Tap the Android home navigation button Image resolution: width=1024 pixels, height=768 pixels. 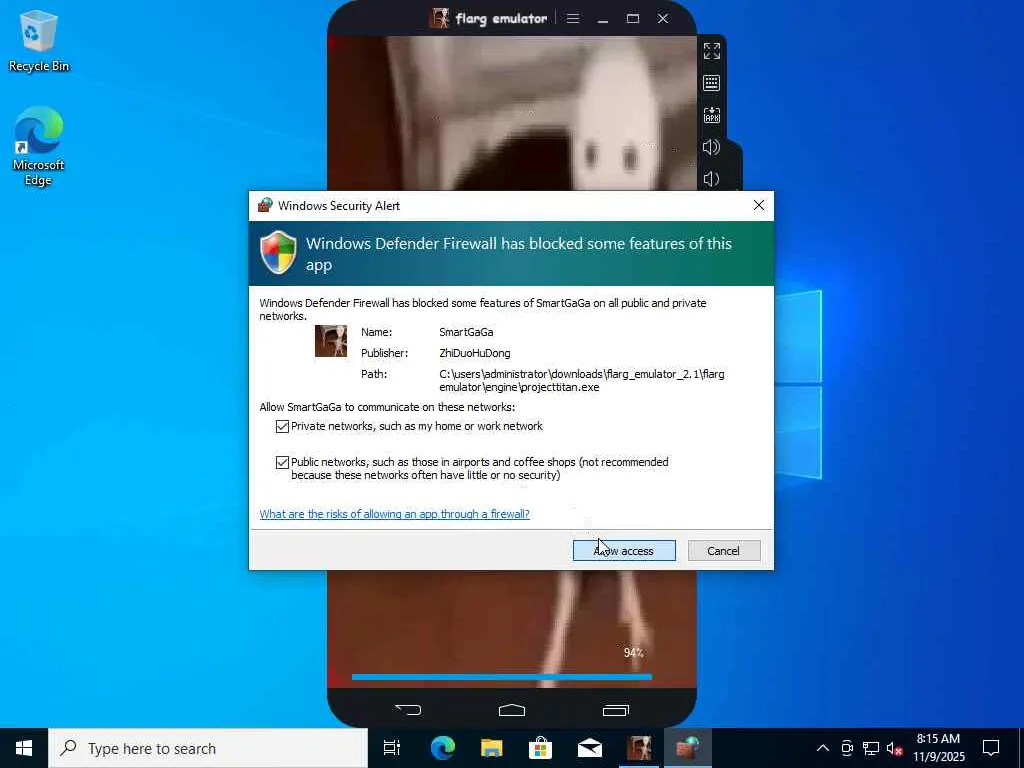511,709
